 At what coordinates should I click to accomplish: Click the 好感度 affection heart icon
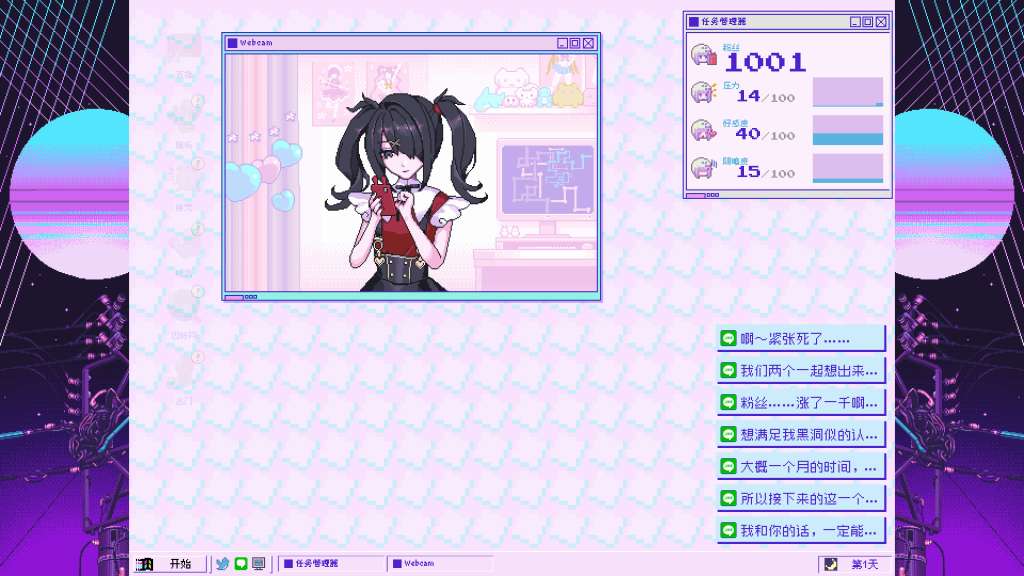pos(704,131)
